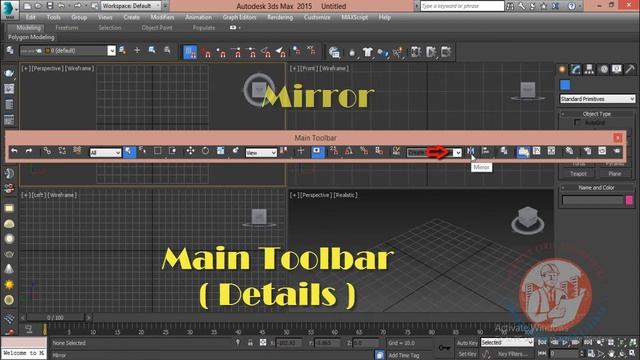Click the Select and Manipulate icon
The width and height of the screenshot is (640, 360).
pos(301,151)
